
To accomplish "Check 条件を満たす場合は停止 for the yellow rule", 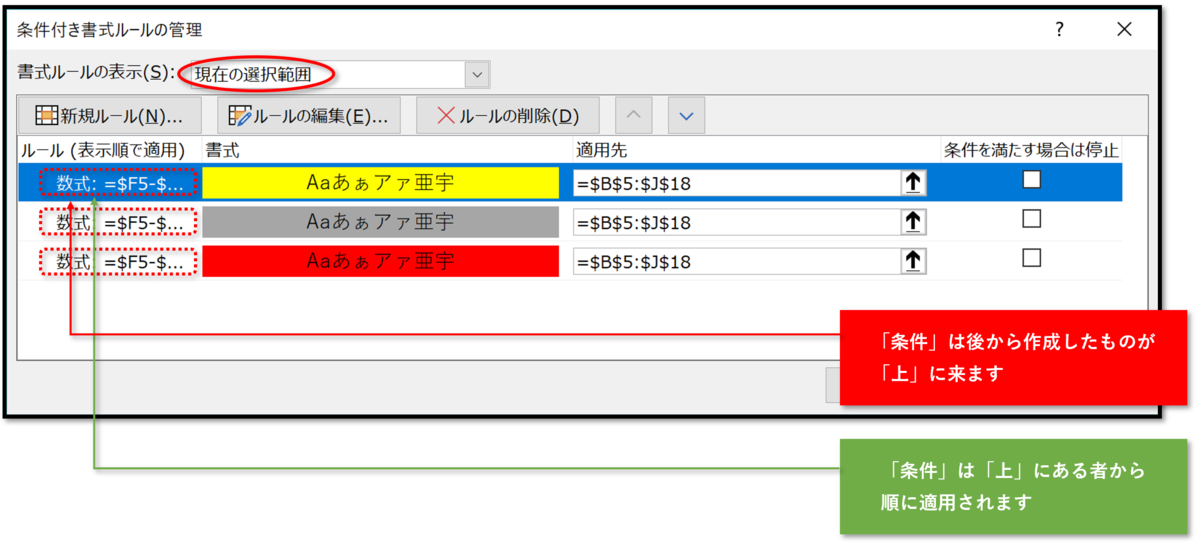I will tap(1032, 180).
